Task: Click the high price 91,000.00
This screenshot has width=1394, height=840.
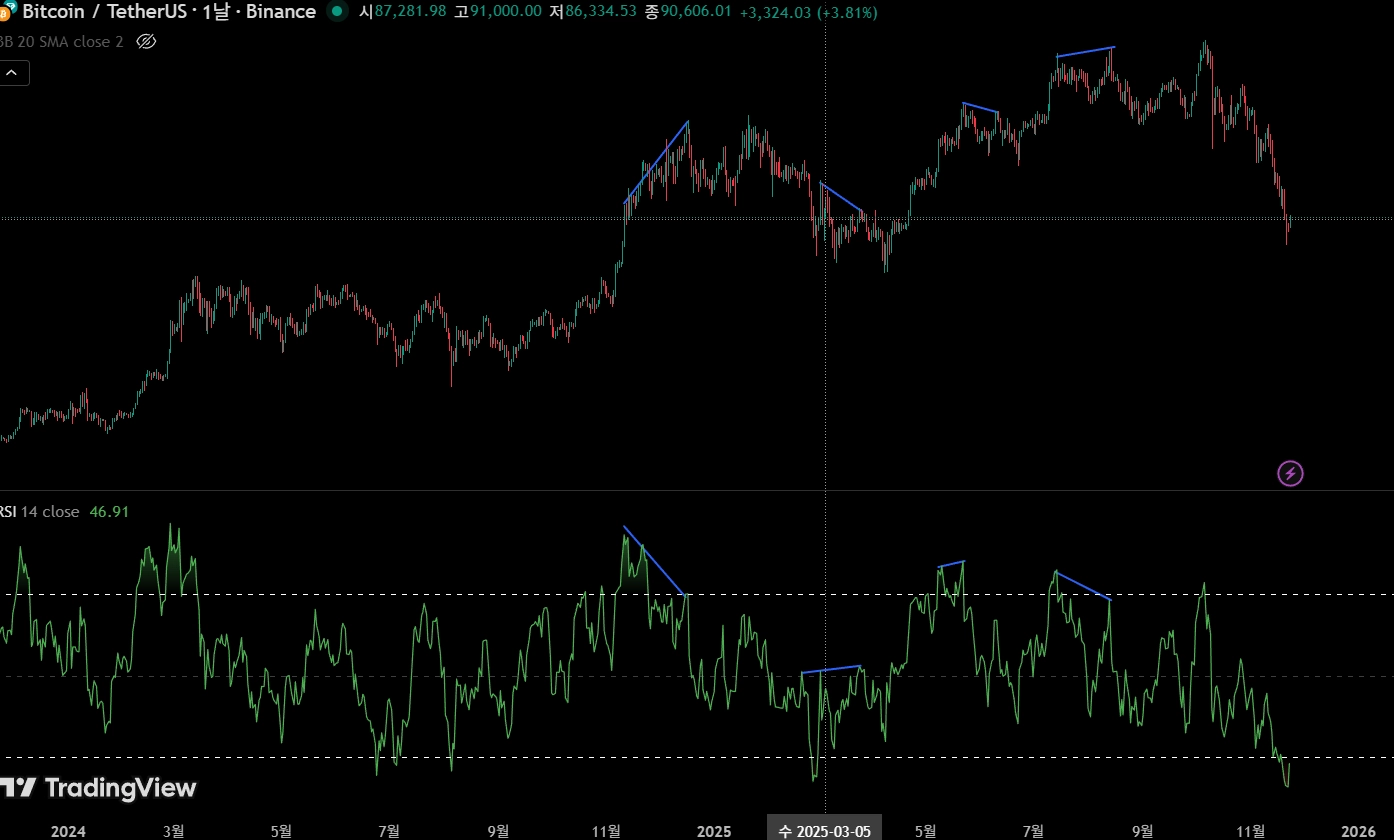Action: [x=506, y=12]
